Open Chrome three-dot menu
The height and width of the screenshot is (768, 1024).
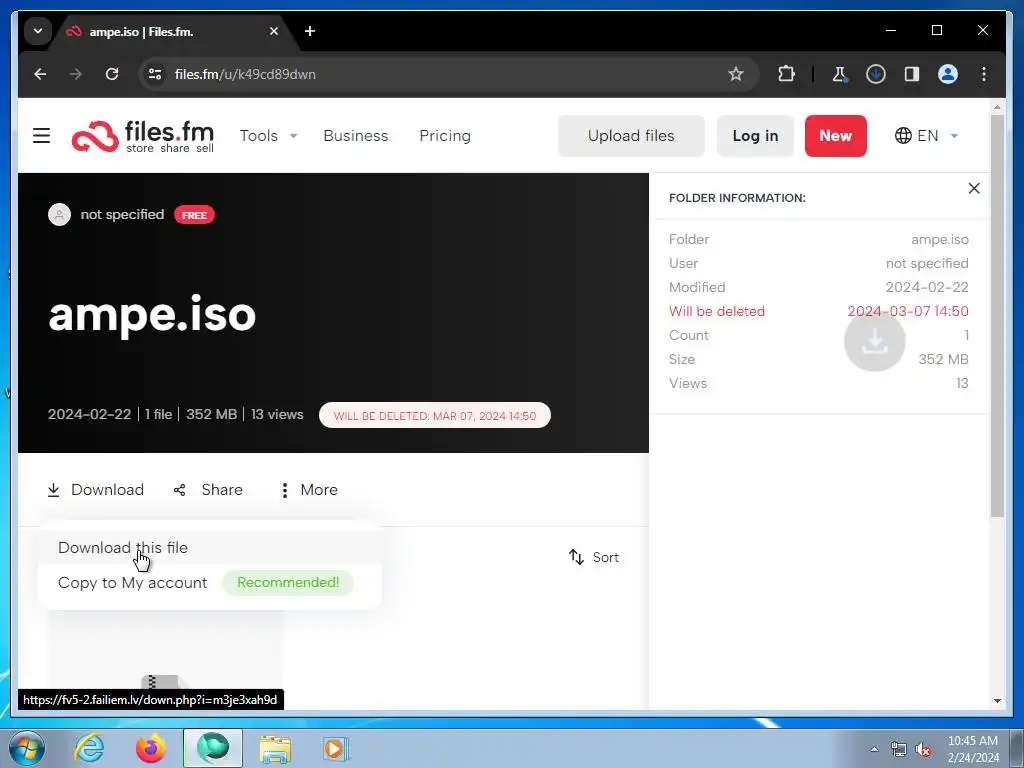coord(984,74)
